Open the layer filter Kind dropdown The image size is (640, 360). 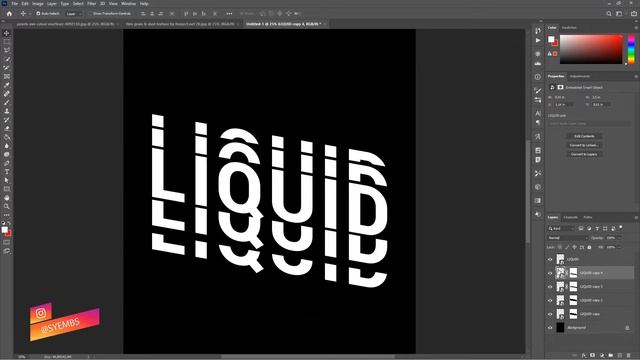pos(561,229)
